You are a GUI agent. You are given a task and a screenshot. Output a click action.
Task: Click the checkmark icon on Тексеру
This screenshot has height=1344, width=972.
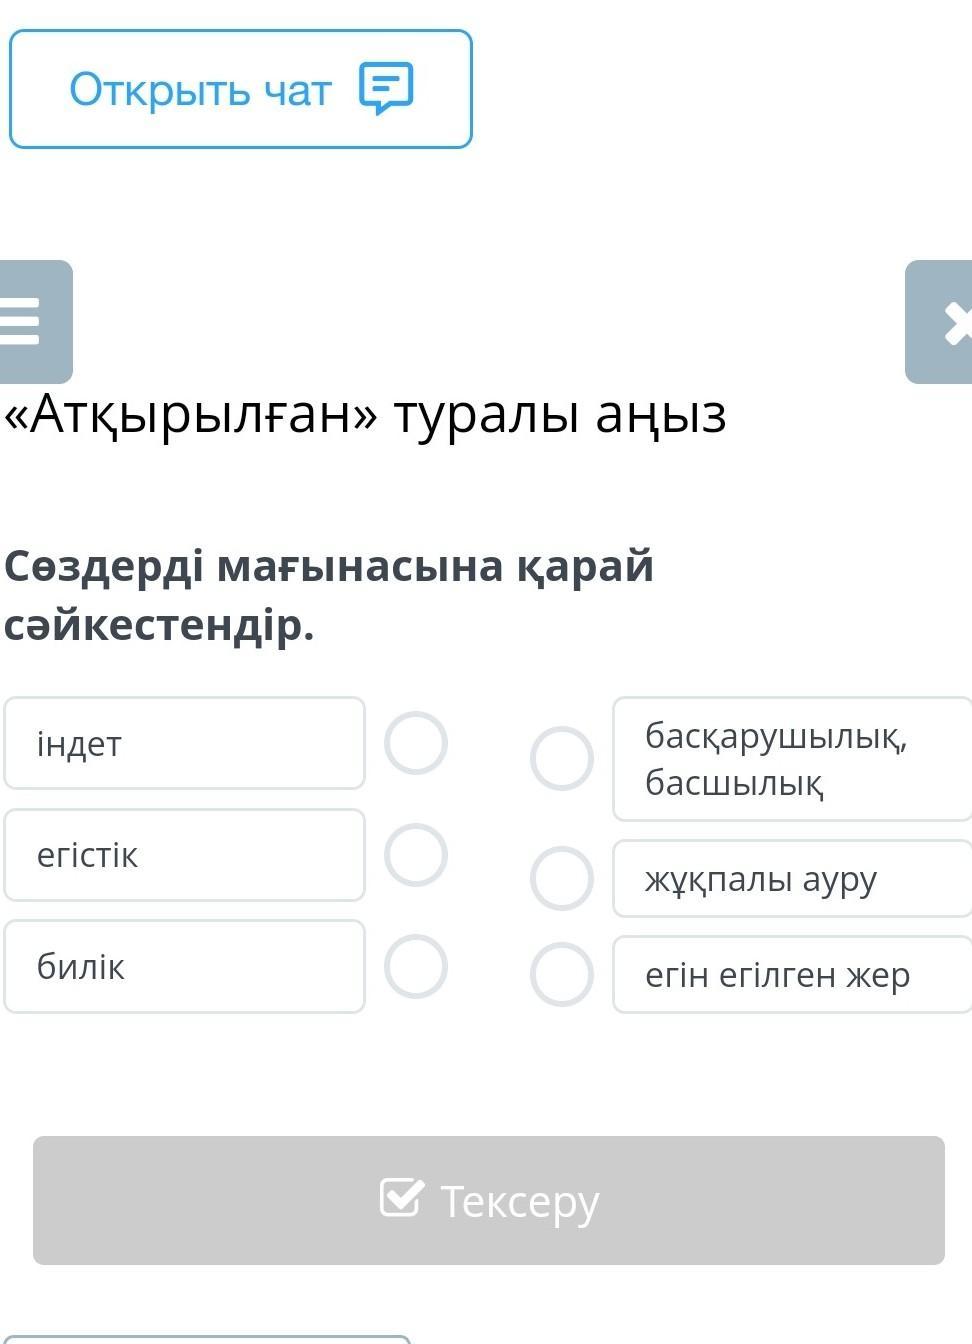[x=401, y=1197]
